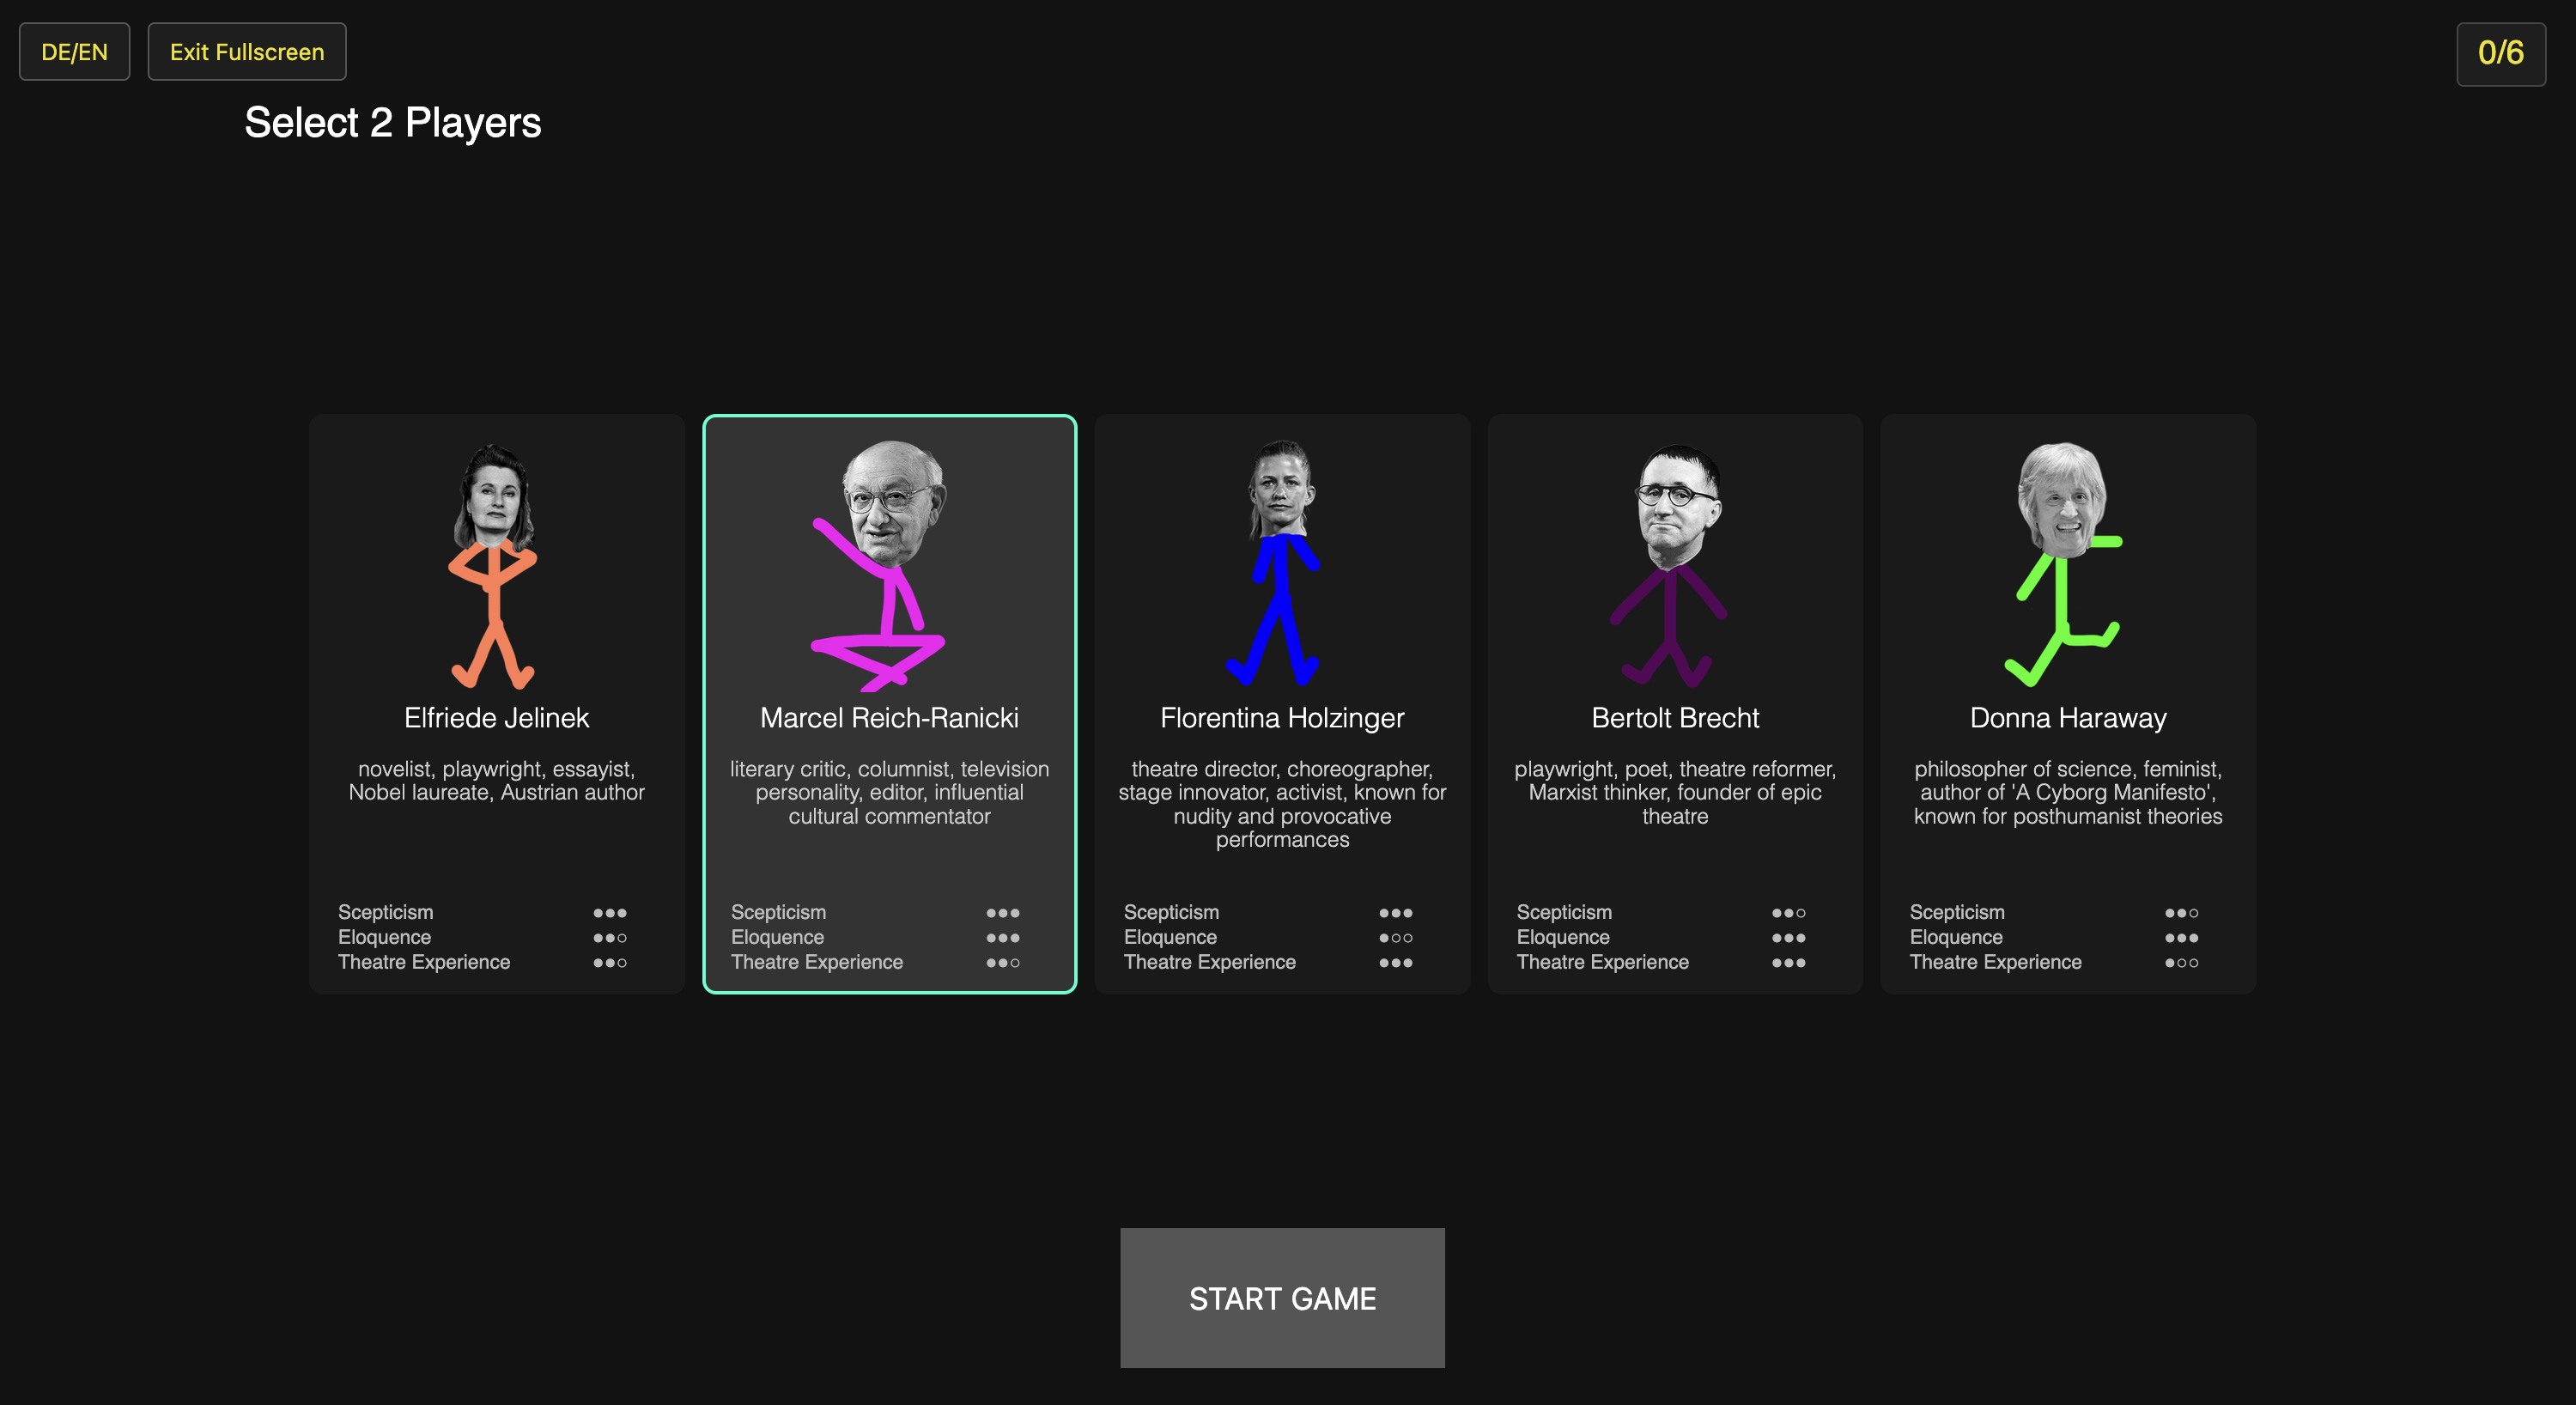Click Jelinek's Scepticism rating dots
The width and height of the screenshot is (2576, 1405).
point(610,913)
